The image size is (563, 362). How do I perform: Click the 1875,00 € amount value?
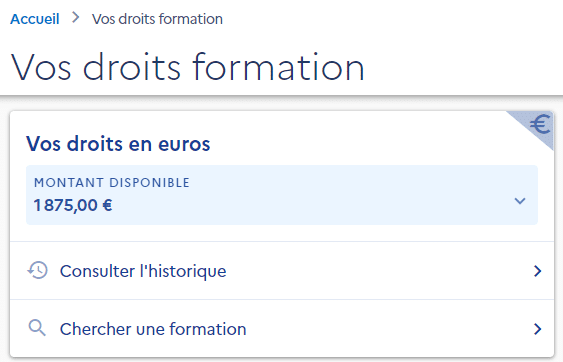(73, 205)
